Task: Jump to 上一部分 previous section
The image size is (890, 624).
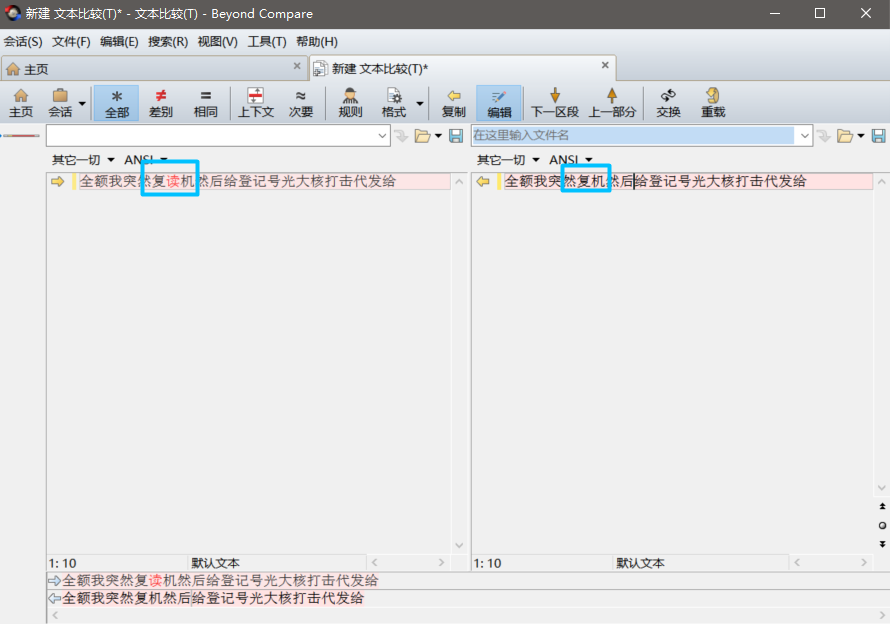Action: 612,103
